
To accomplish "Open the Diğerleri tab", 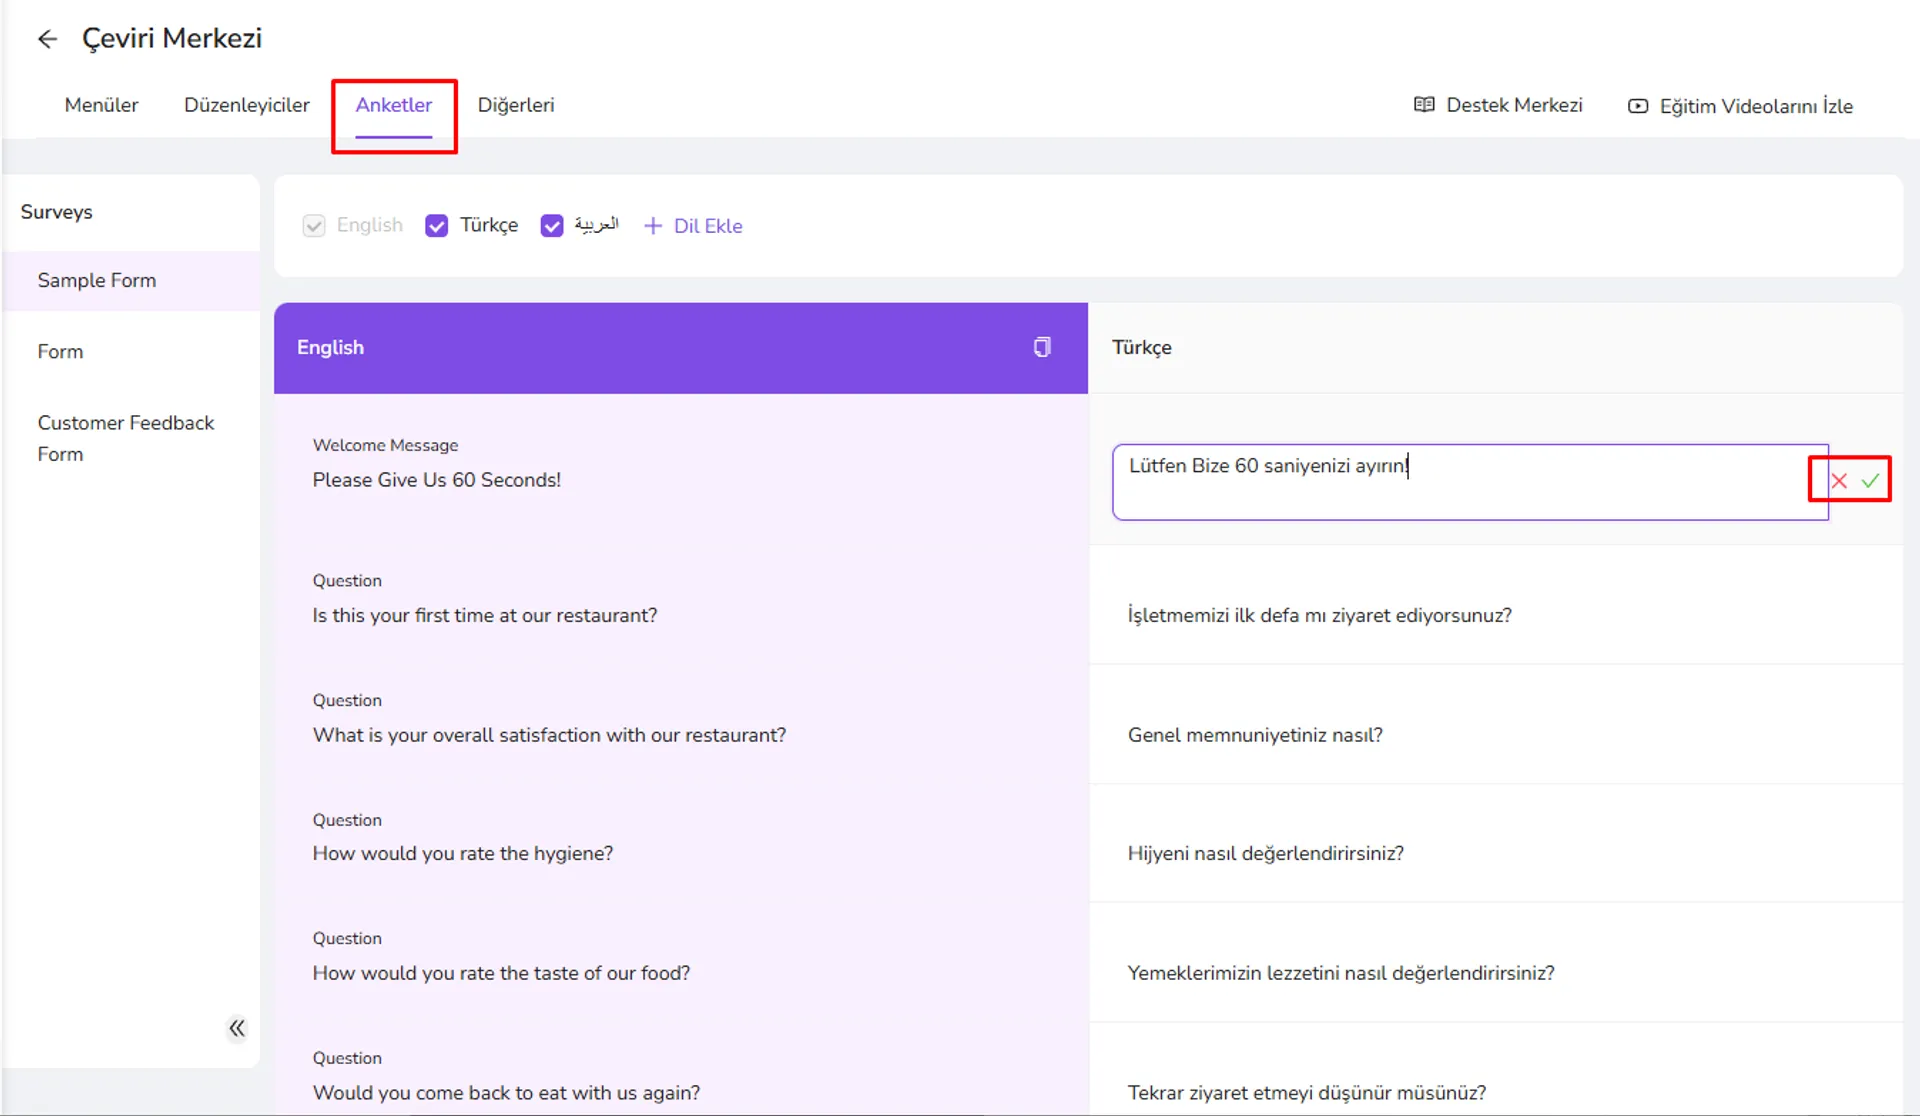I will pyautogui.click(x=516, y=105).
